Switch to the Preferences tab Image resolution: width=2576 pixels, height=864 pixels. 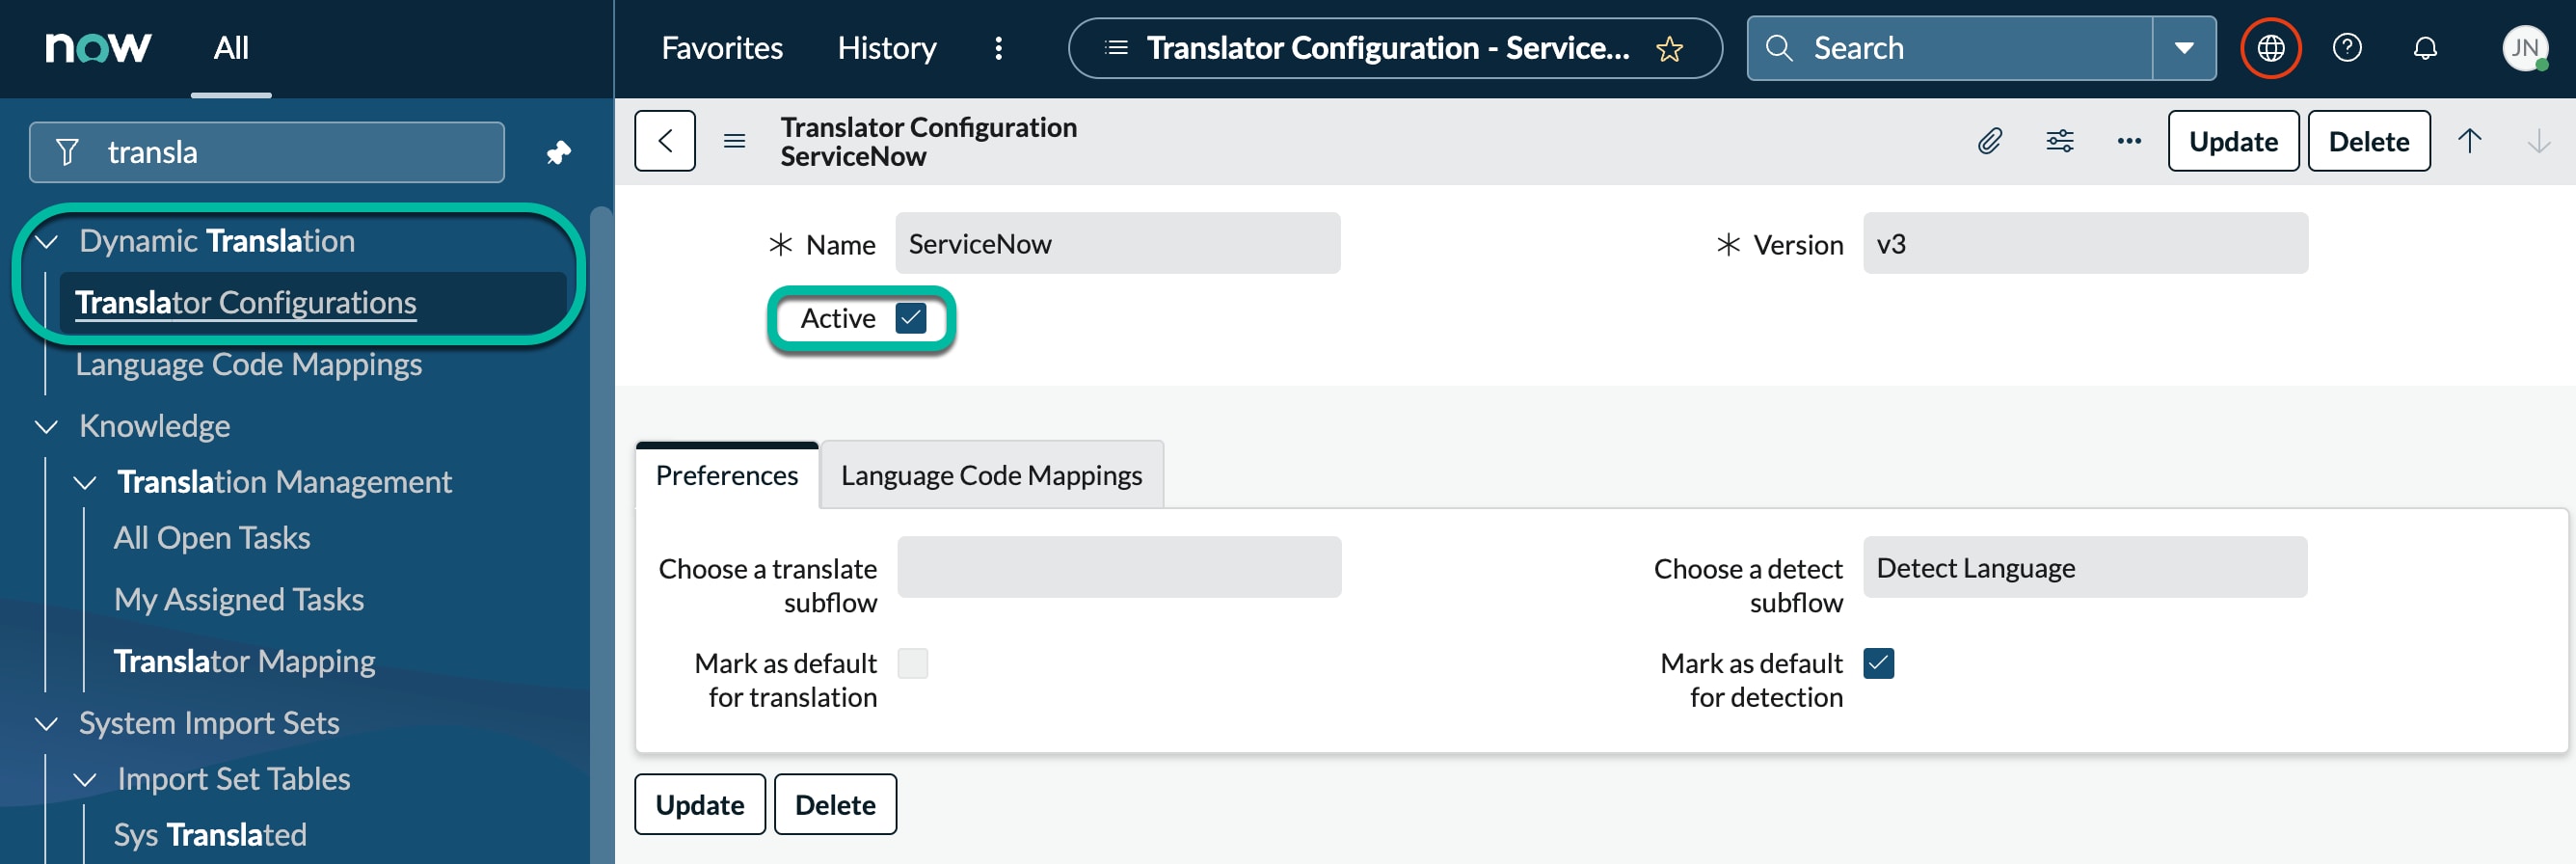(x=727, y=475)
